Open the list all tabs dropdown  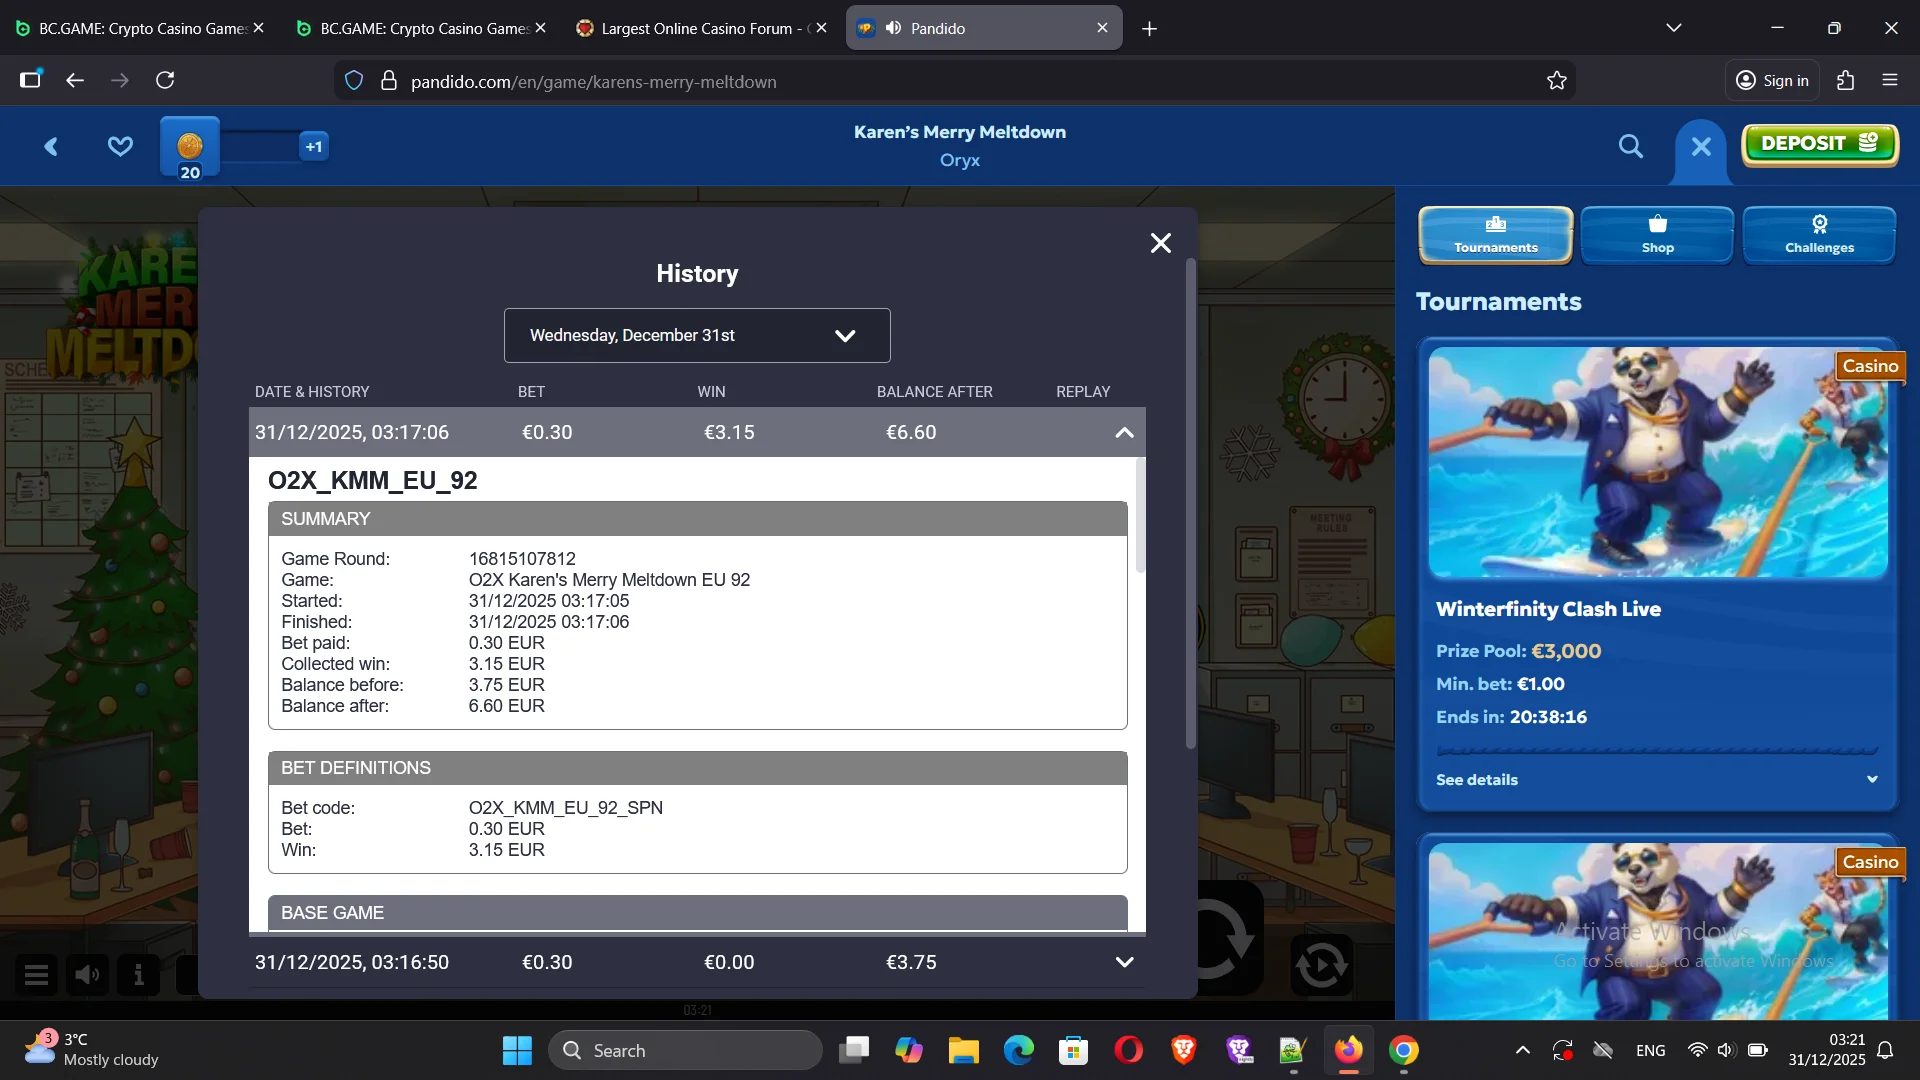point(1674,28)
